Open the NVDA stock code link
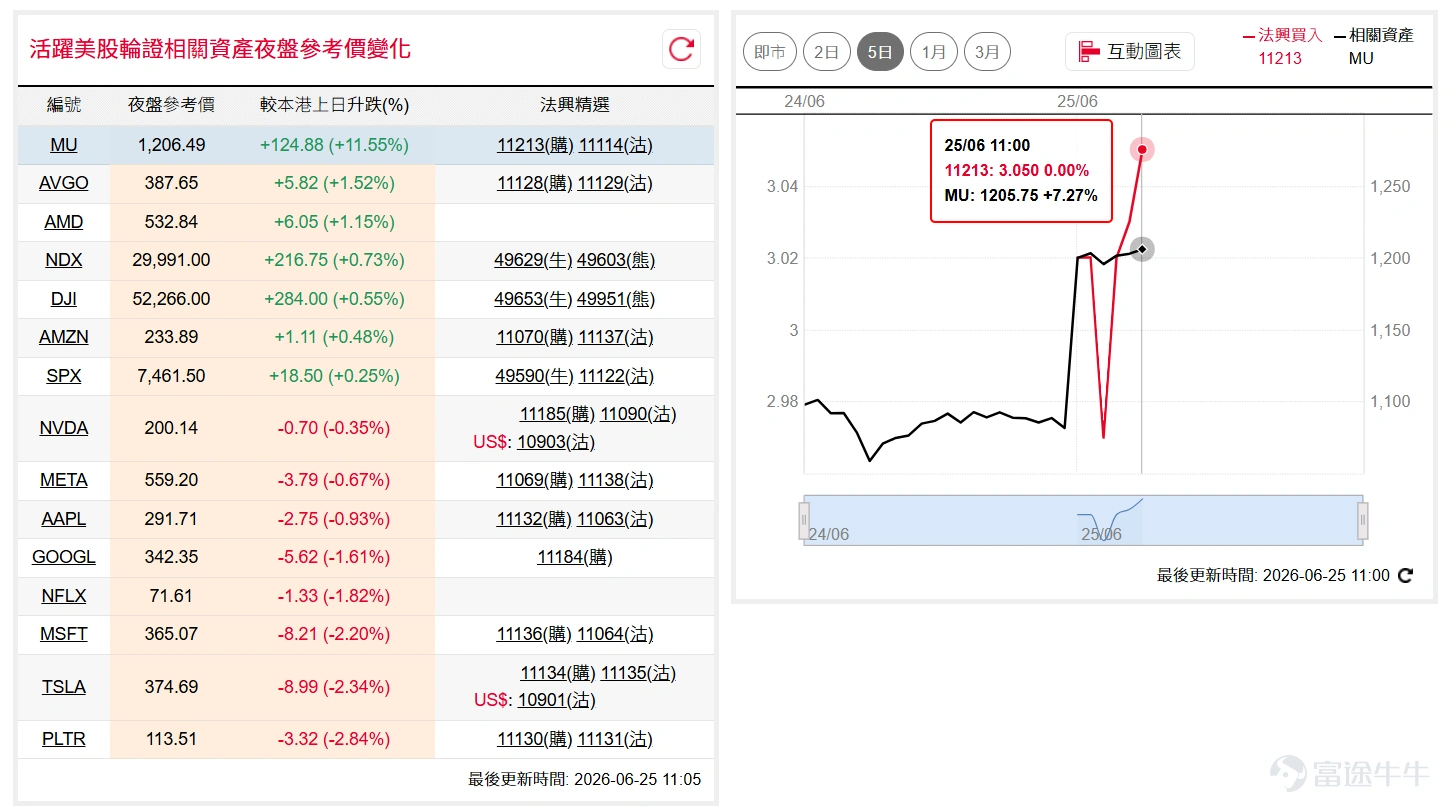 64,428
